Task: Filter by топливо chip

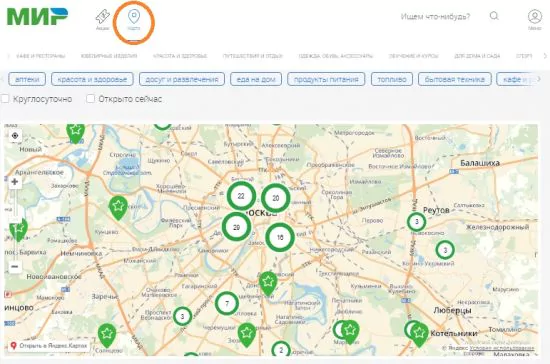Action: coord(392,79)
